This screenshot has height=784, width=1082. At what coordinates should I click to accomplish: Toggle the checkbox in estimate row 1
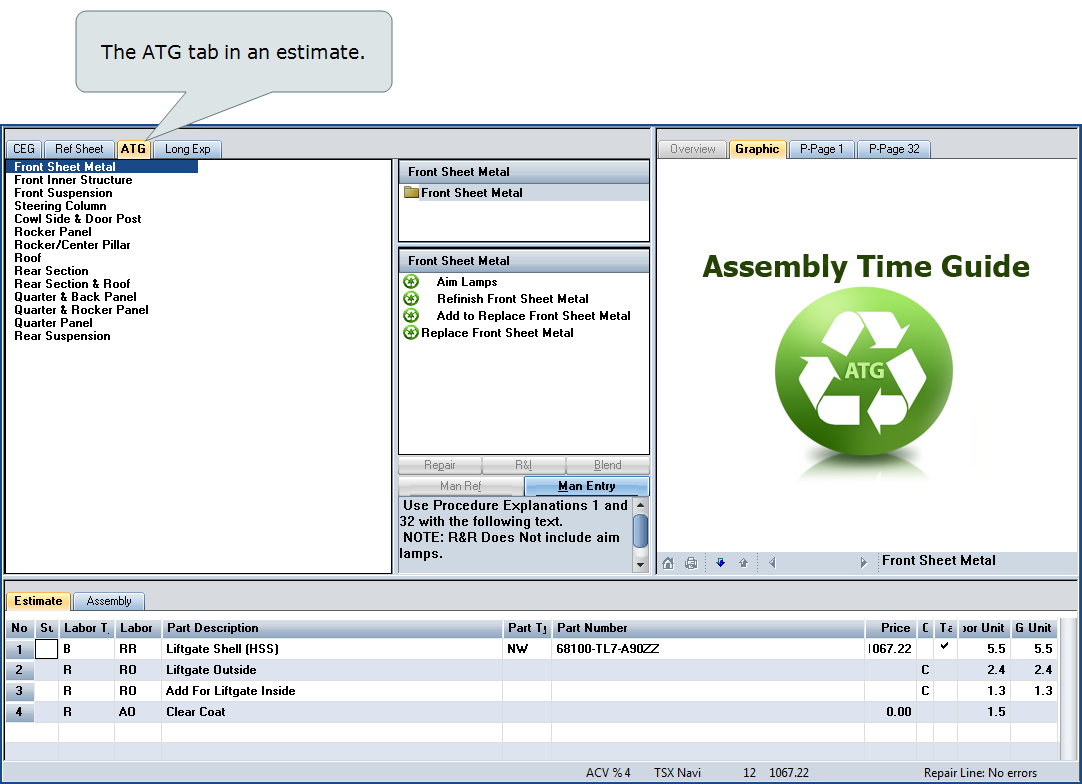point(47,649)
